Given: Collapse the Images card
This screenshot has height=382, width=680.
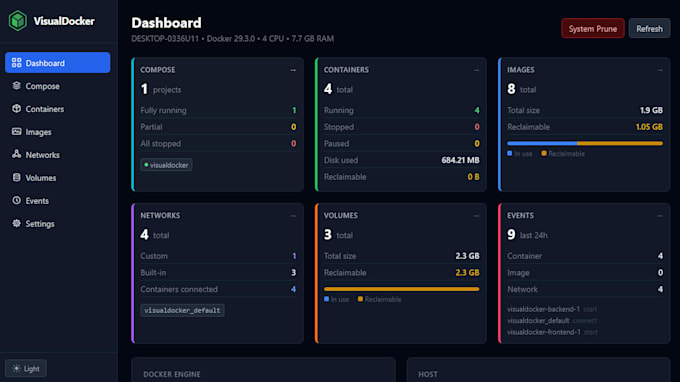Looking at the screenshot, I should coord(660,70).
